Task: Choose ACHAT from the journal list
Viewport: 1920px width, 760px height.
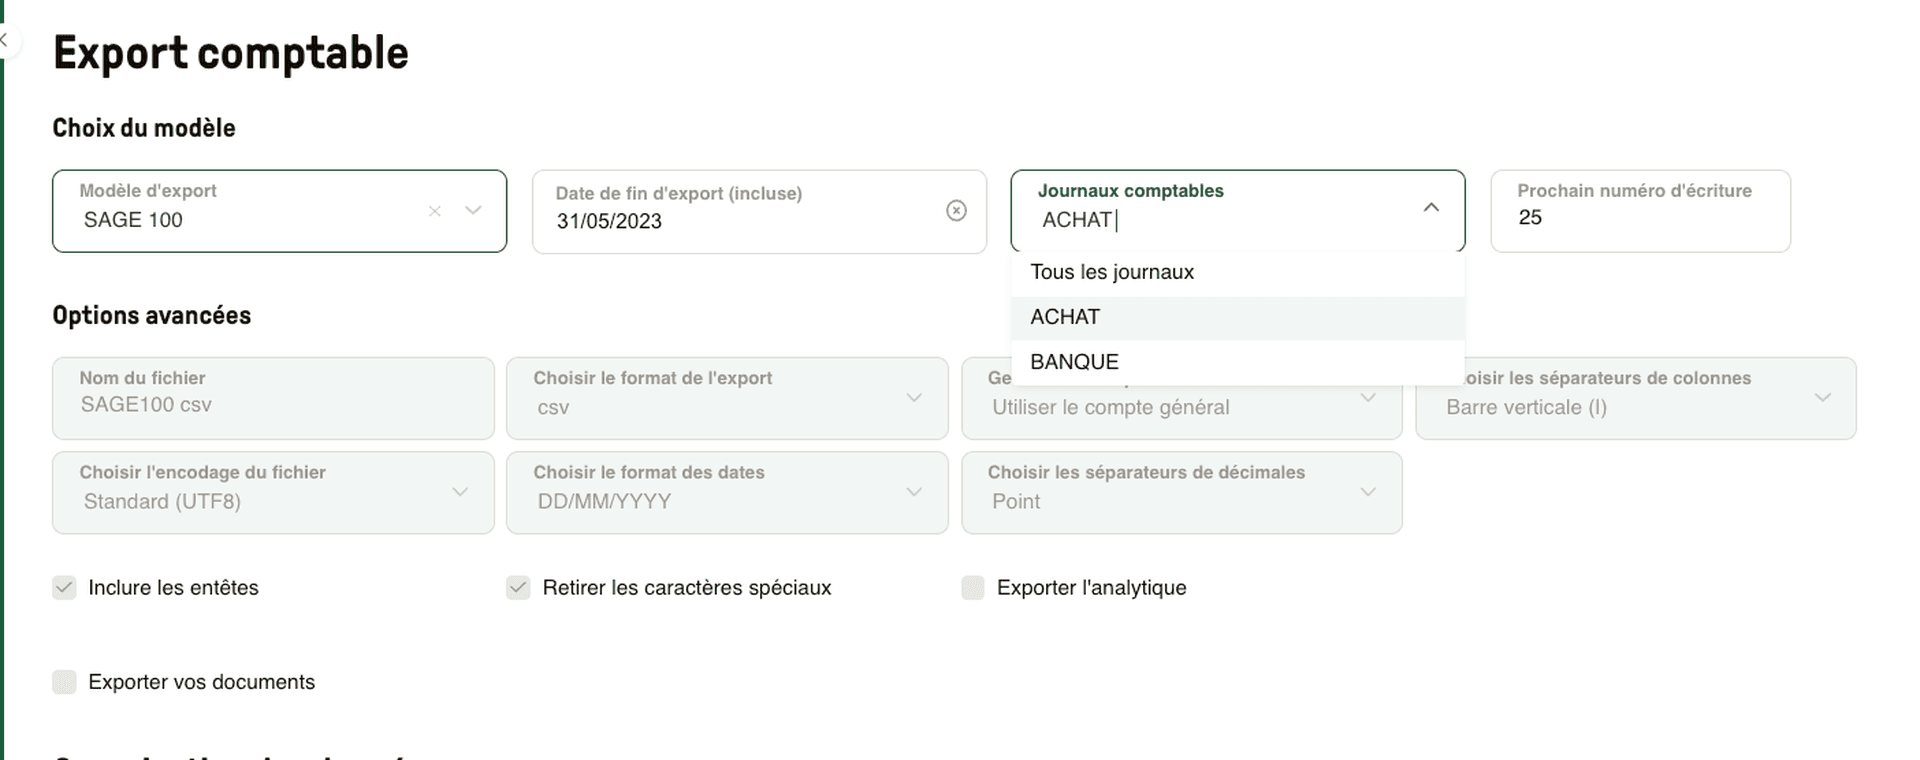Action: pos(1238,317)
